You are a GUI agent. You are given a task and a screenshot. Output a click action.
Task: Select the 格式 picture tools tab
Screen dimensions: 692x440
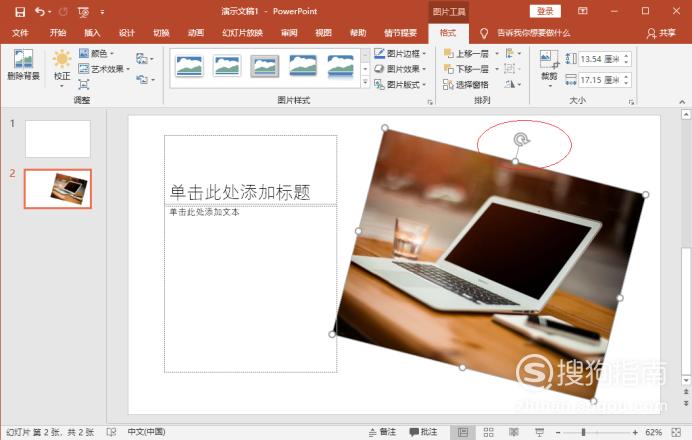[x=448, y=33]
